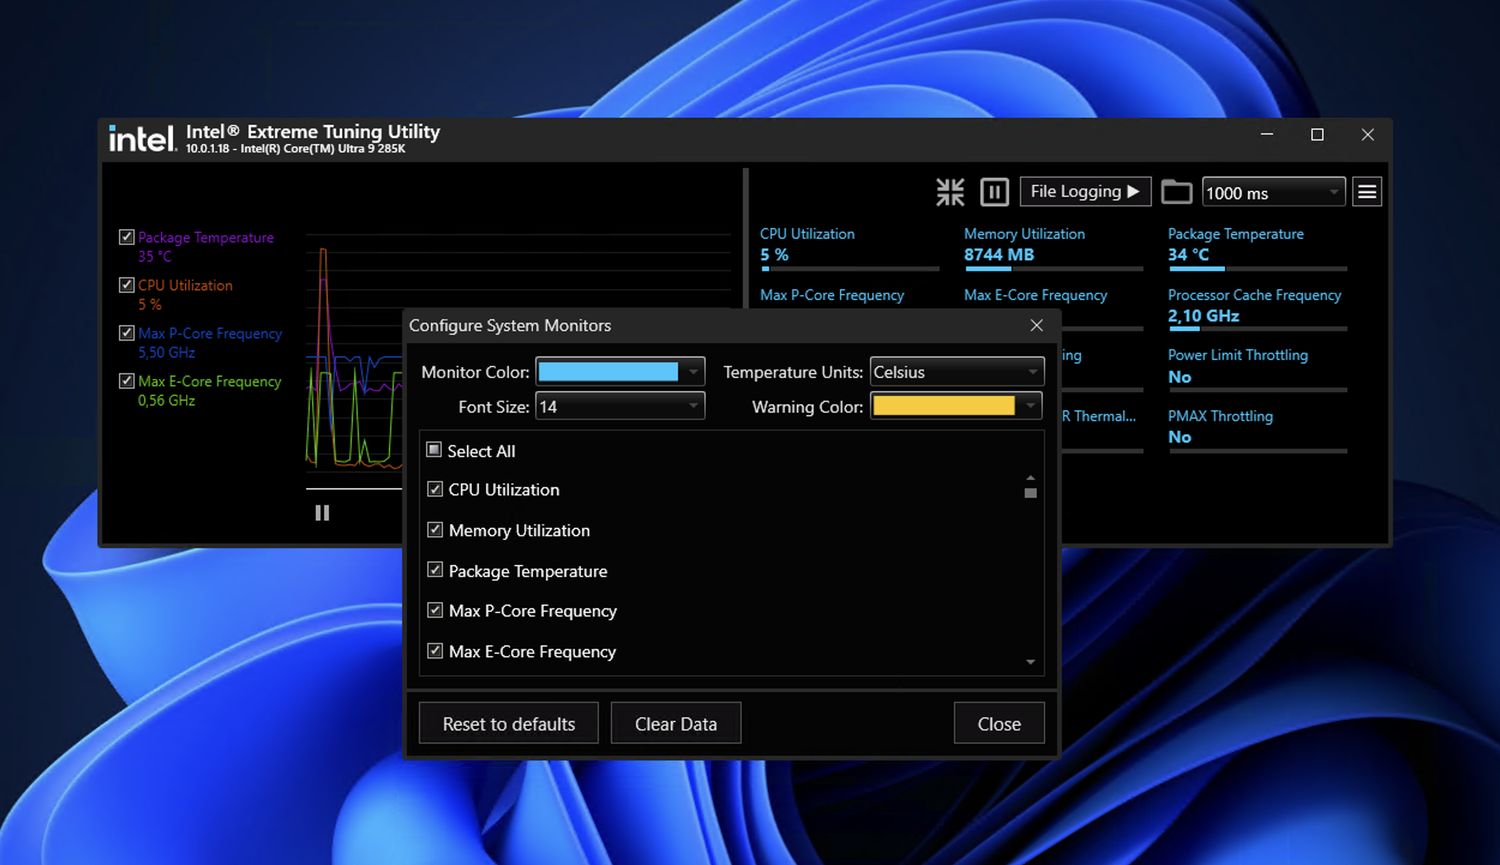Open the Temperature Units dropdown
This screenshot has height=865, width=1500.
point(957,372)
